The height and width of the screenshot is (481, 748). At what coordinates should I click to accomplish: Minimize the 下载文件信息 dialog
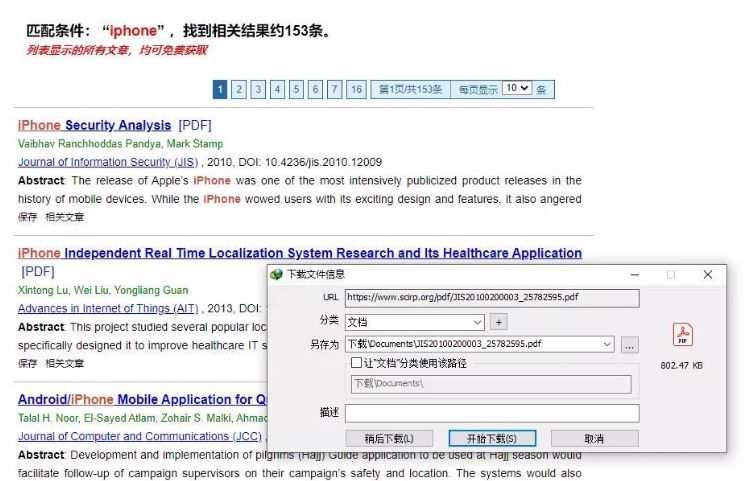(634, 275)
